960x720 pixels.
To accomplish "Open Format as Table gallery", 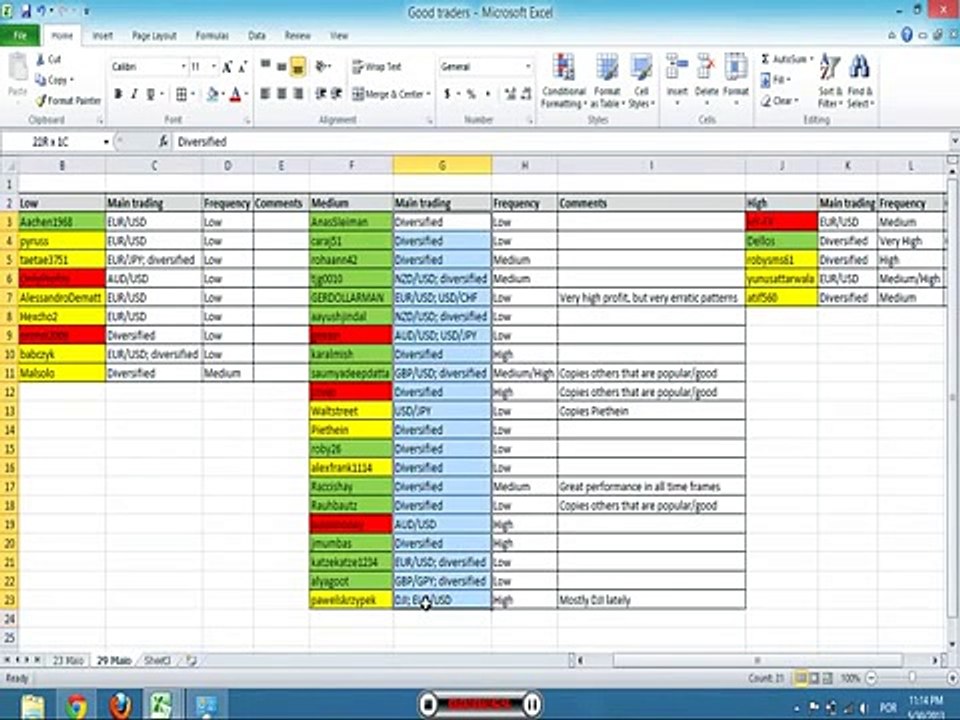I will point(607,81).
